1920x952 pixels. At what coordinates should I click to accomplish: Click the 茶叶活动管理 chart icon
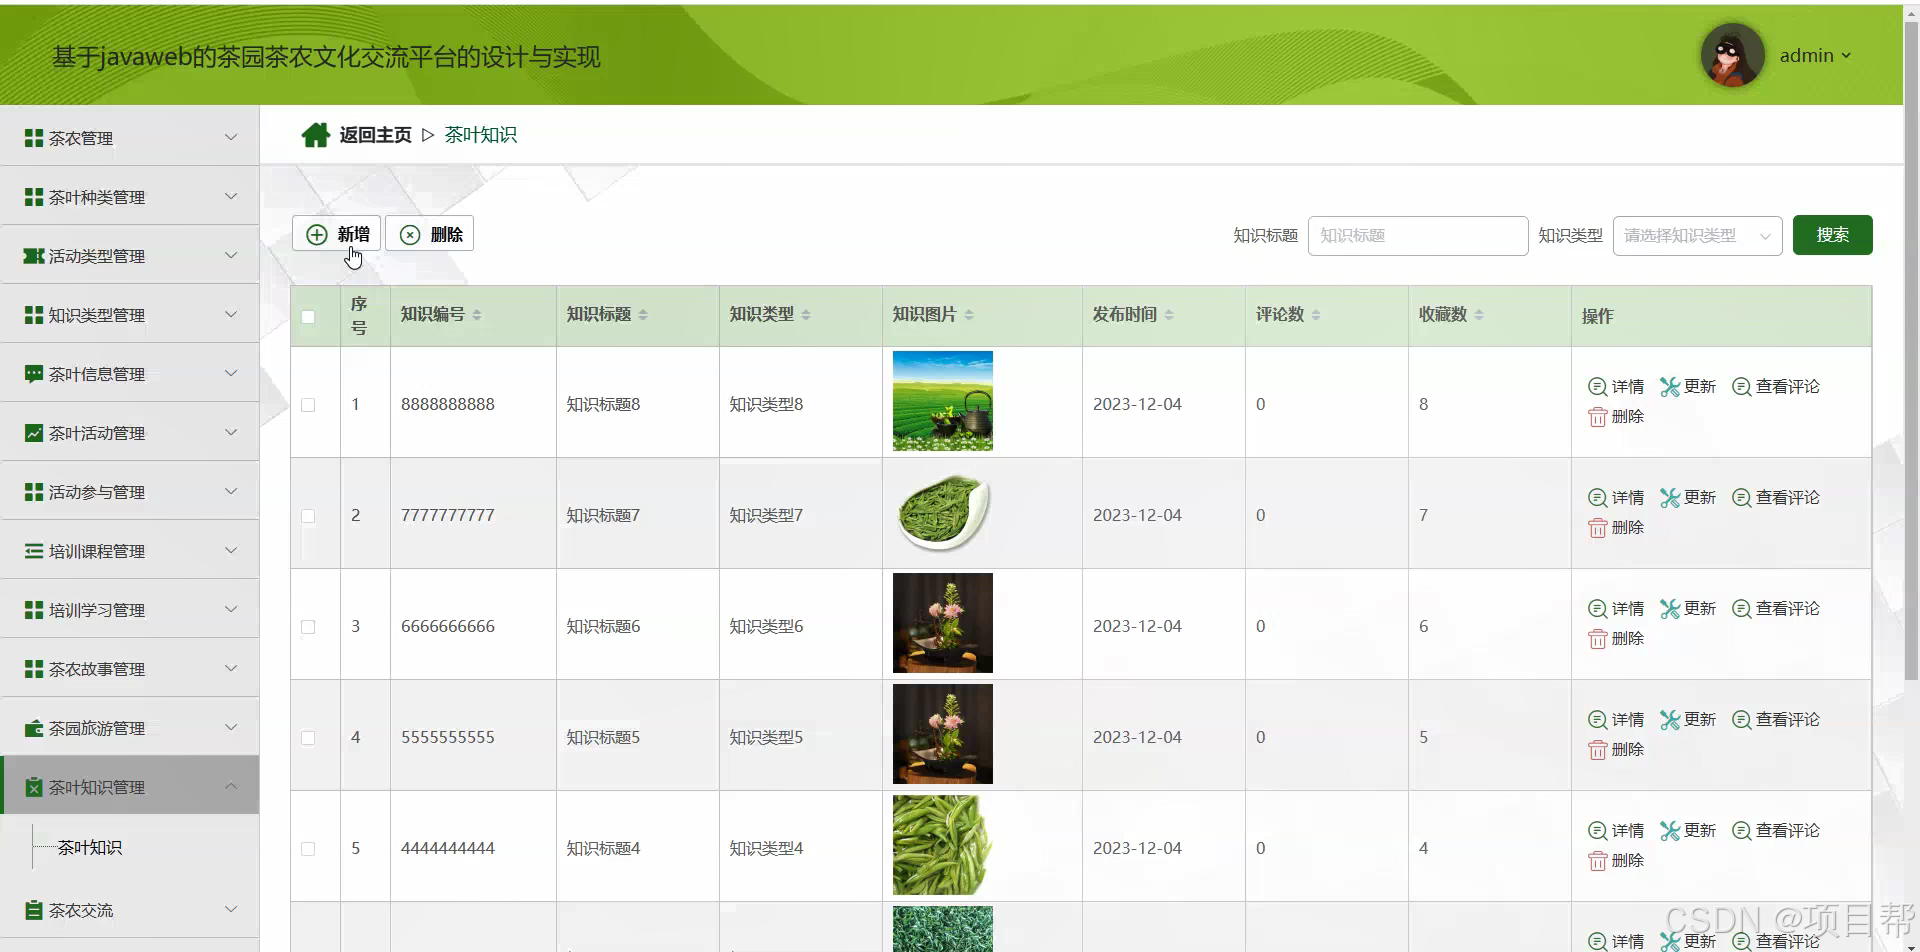tap(34, 433)
